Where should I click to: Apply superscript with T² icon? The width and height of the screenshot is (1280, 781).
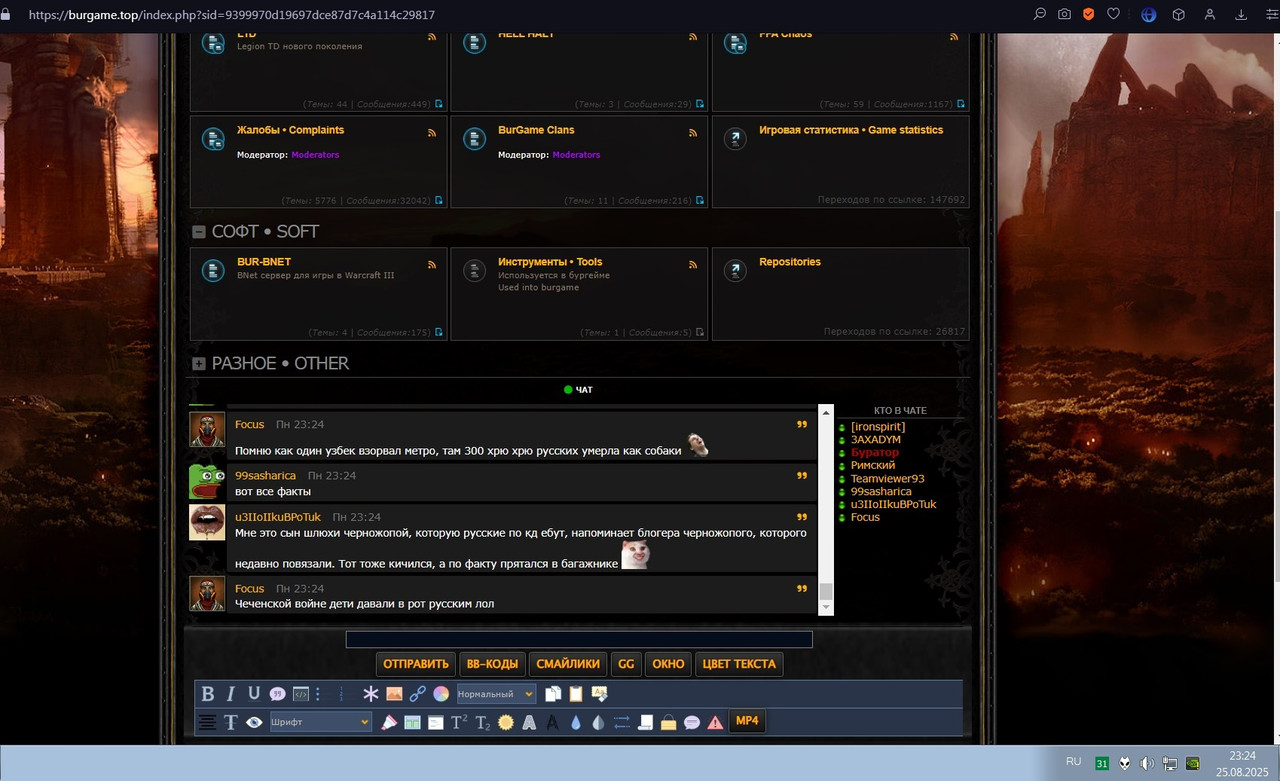coord(459,722)
